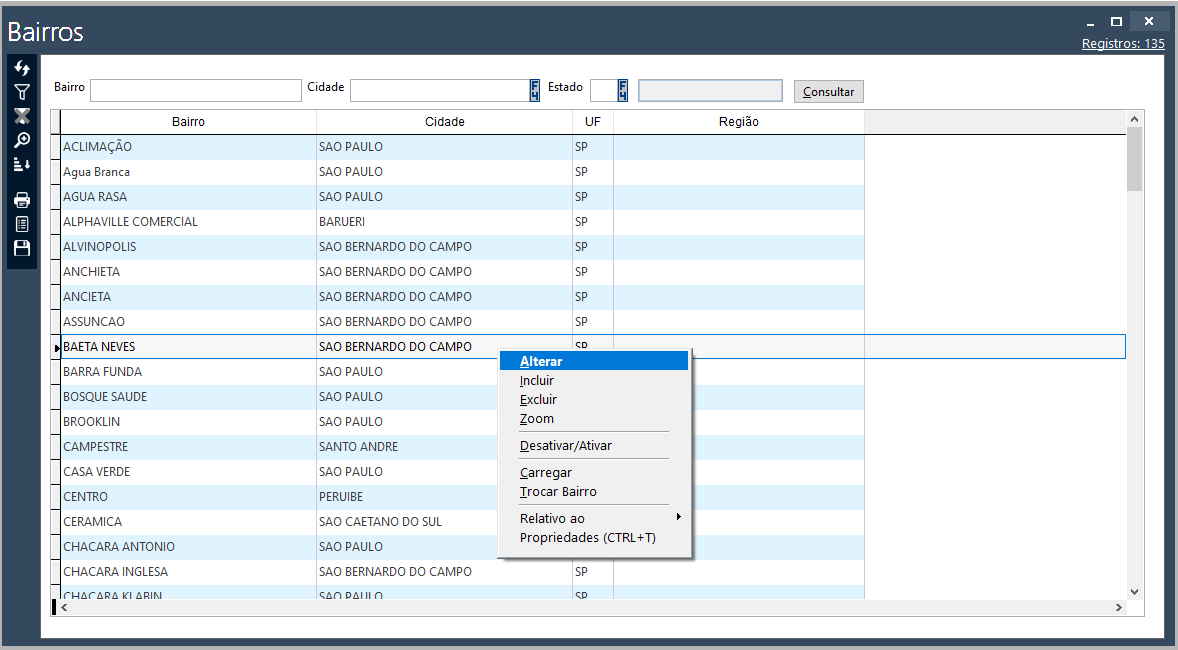Select Trocar Bairro menu option
Screen dimensions: 1178x650
point(558,492)
